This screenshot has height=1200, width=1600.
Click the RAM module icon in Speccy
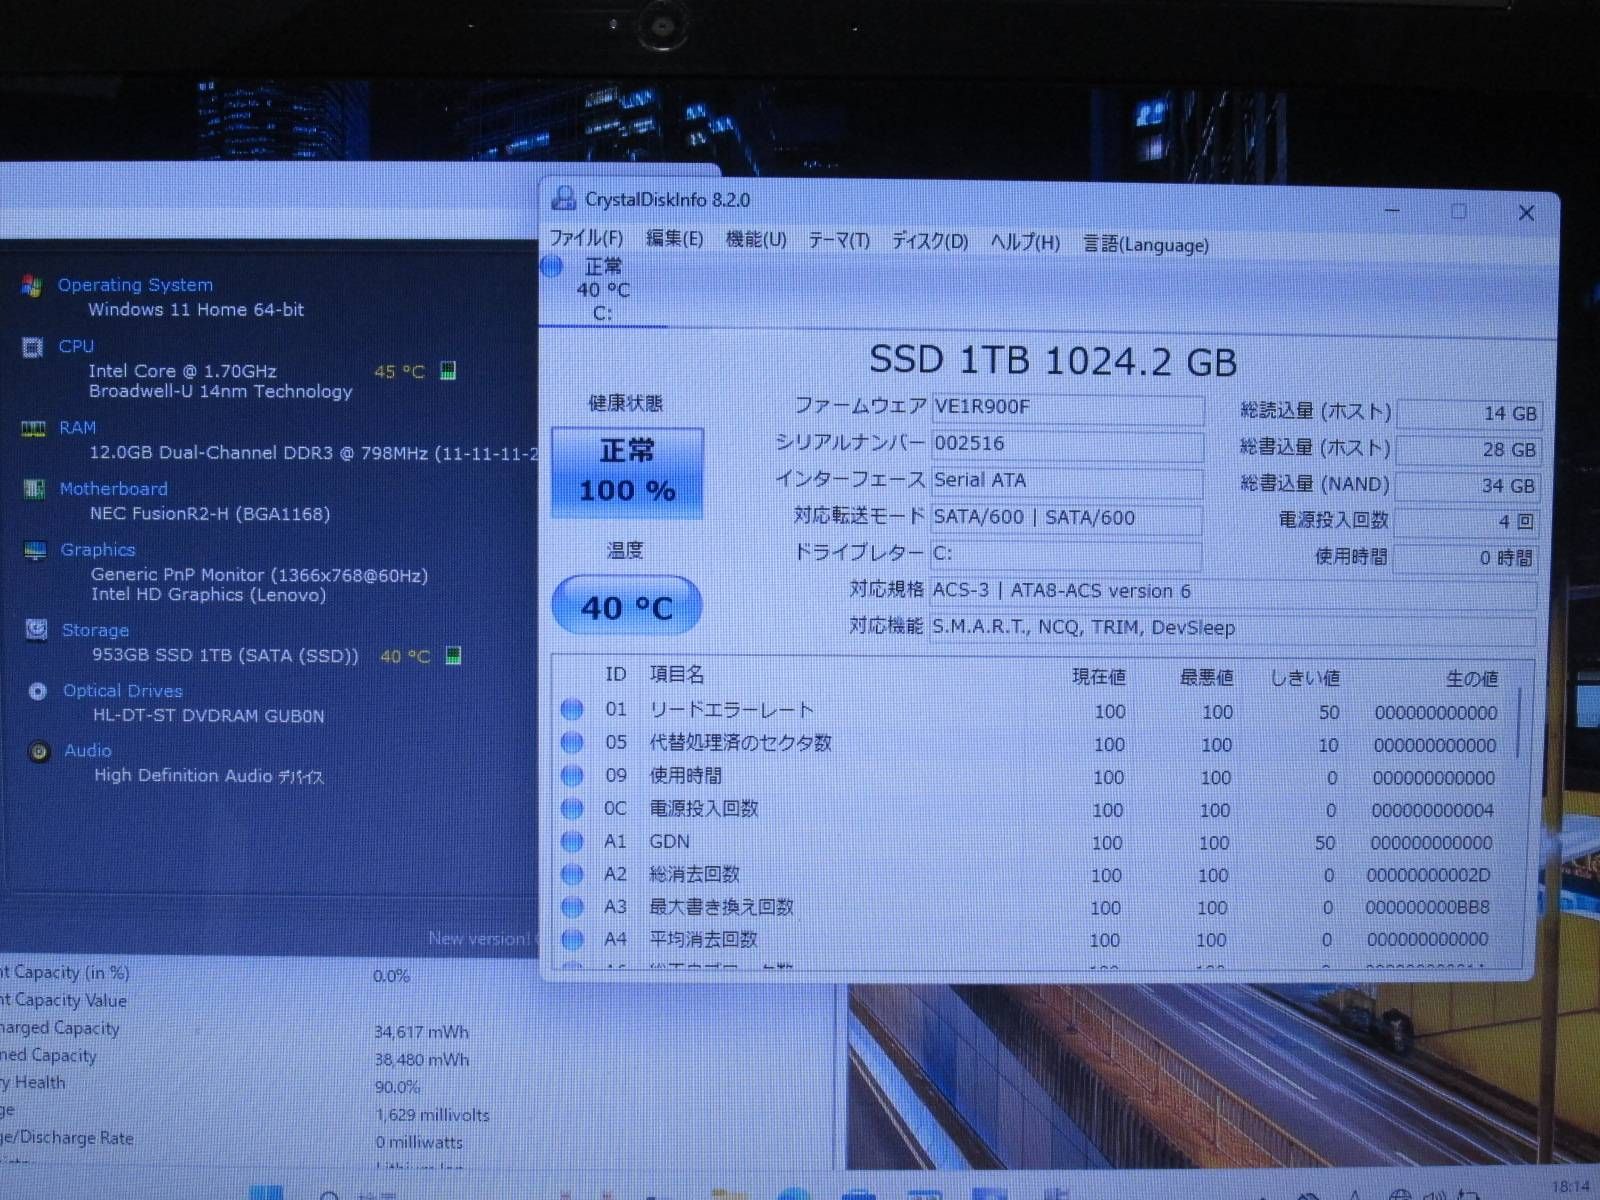coord(33,428)
